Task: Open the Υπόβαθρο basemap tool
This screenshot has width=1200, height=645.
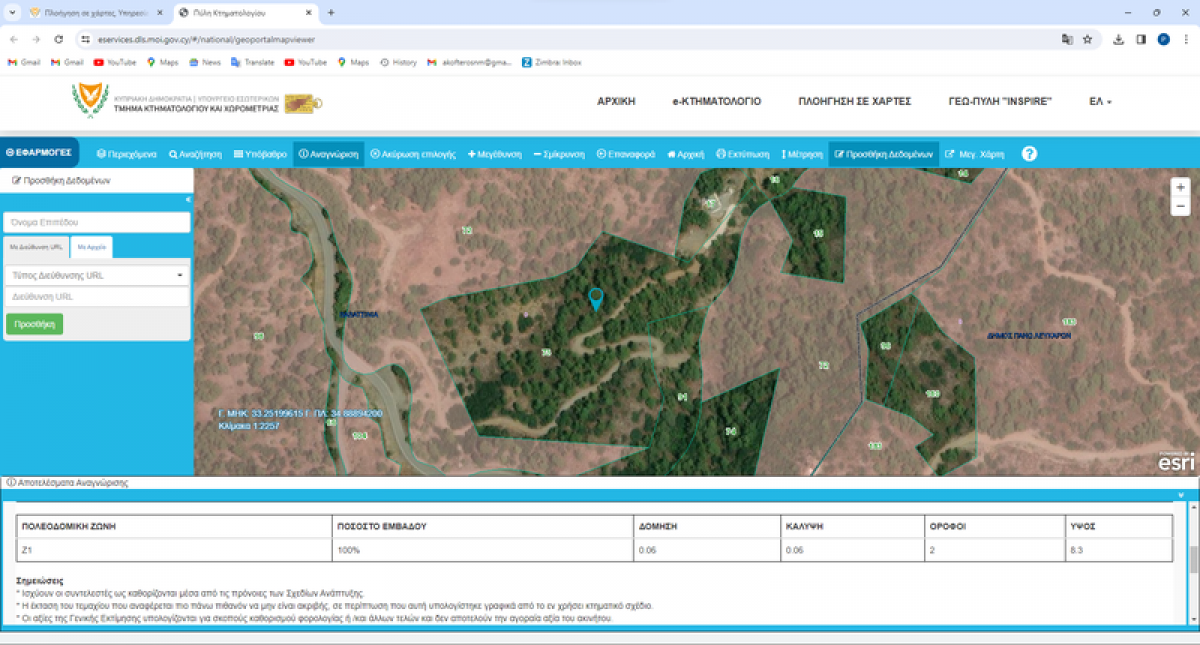Action: [259, 154]
